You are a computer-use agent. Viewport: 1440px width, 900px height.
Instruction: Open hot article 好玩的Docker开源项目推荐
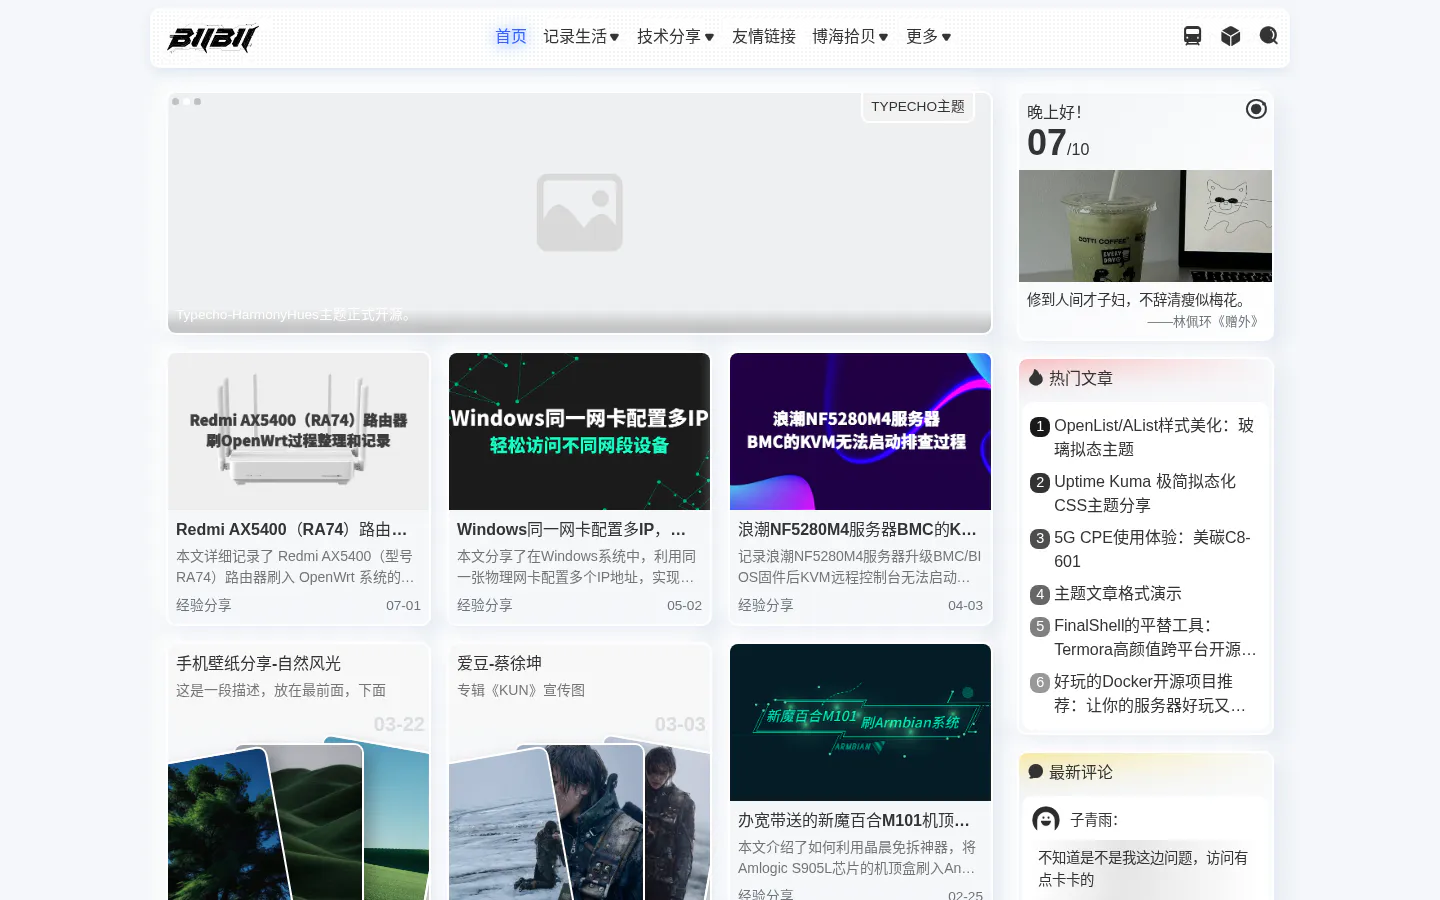click(x=1150, y=693)
